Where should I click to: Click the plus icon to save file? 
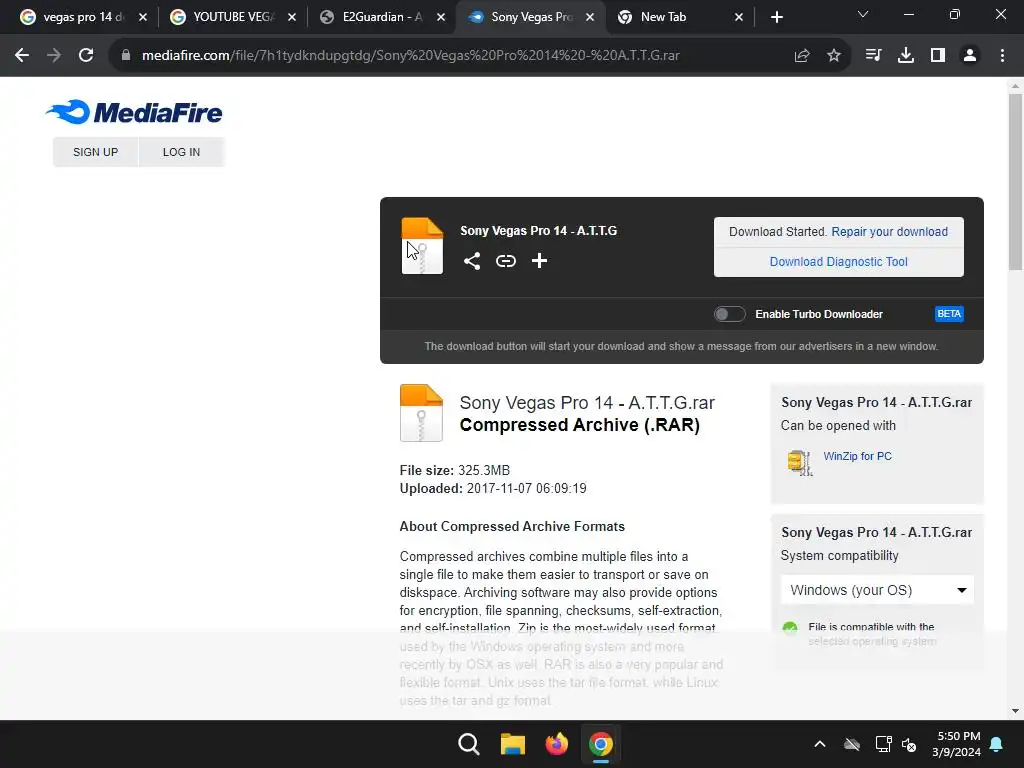[539, 261]
